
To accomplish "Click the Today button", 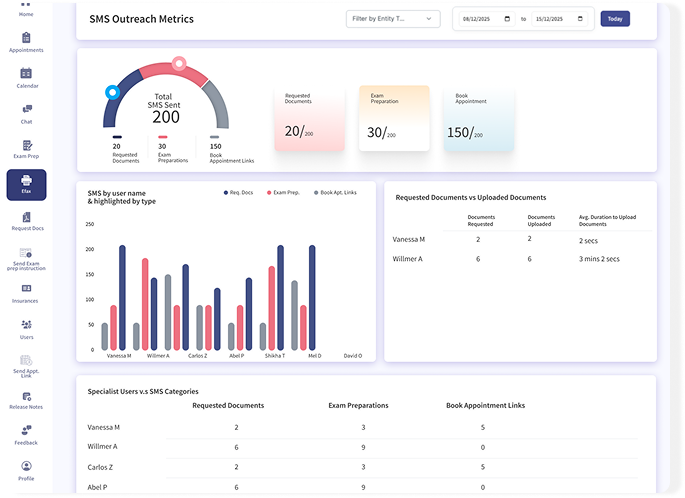I will tap(615, 19).
